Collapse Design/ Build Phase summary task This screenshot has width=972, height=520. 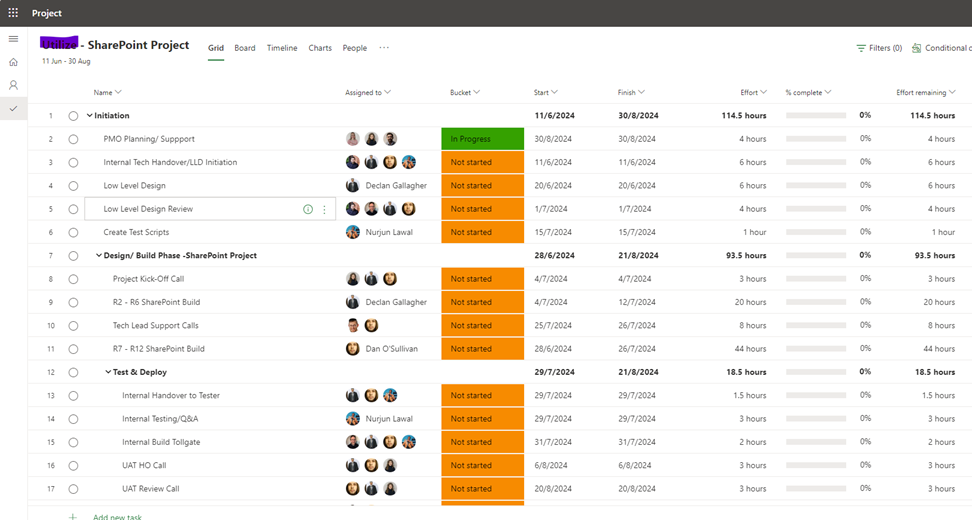tap(99, 255)
